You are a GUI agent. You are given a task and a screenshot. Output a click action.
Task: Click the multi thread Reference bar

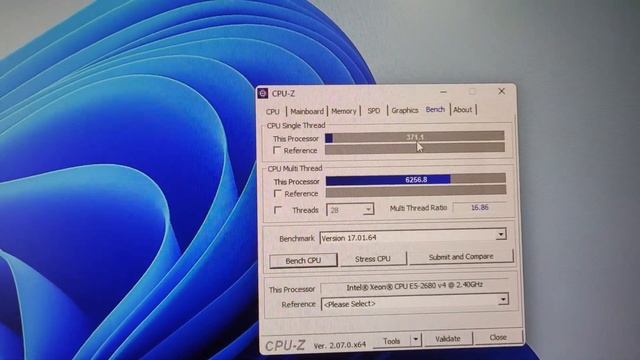pyautogui.click(x=416, y=191)
